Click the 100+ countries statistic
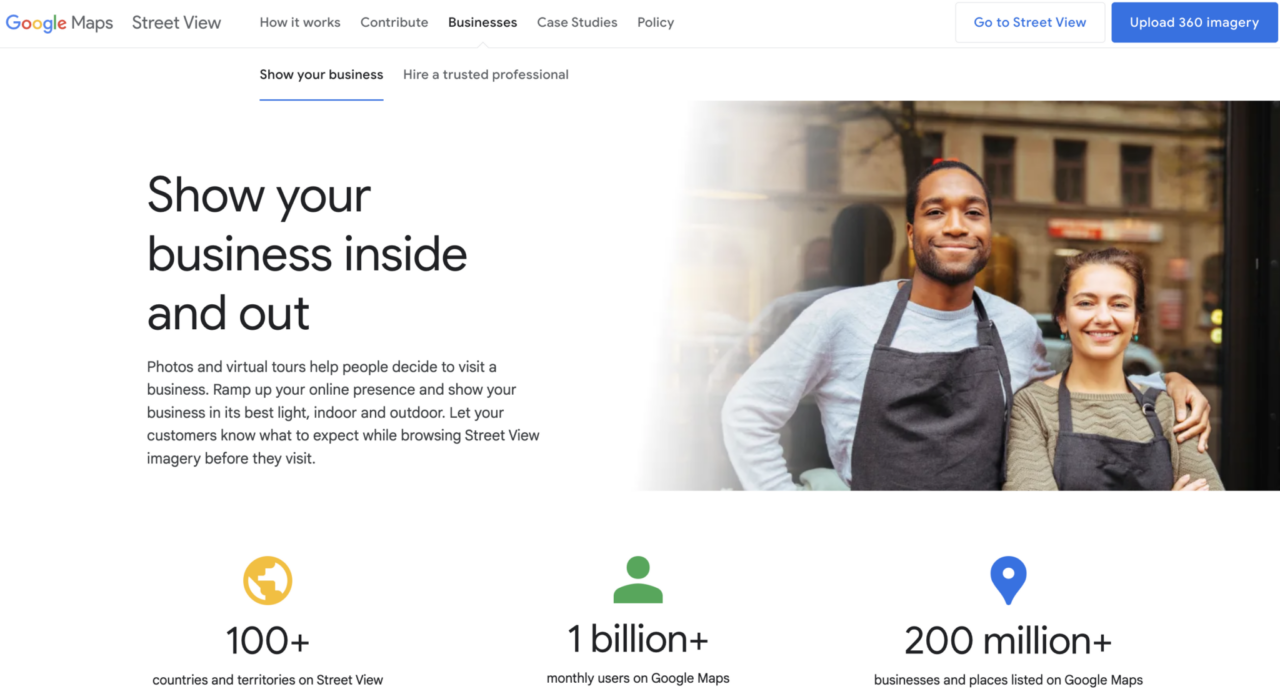This screenshot has height=694, width=1280. click(x=268, y=656)
